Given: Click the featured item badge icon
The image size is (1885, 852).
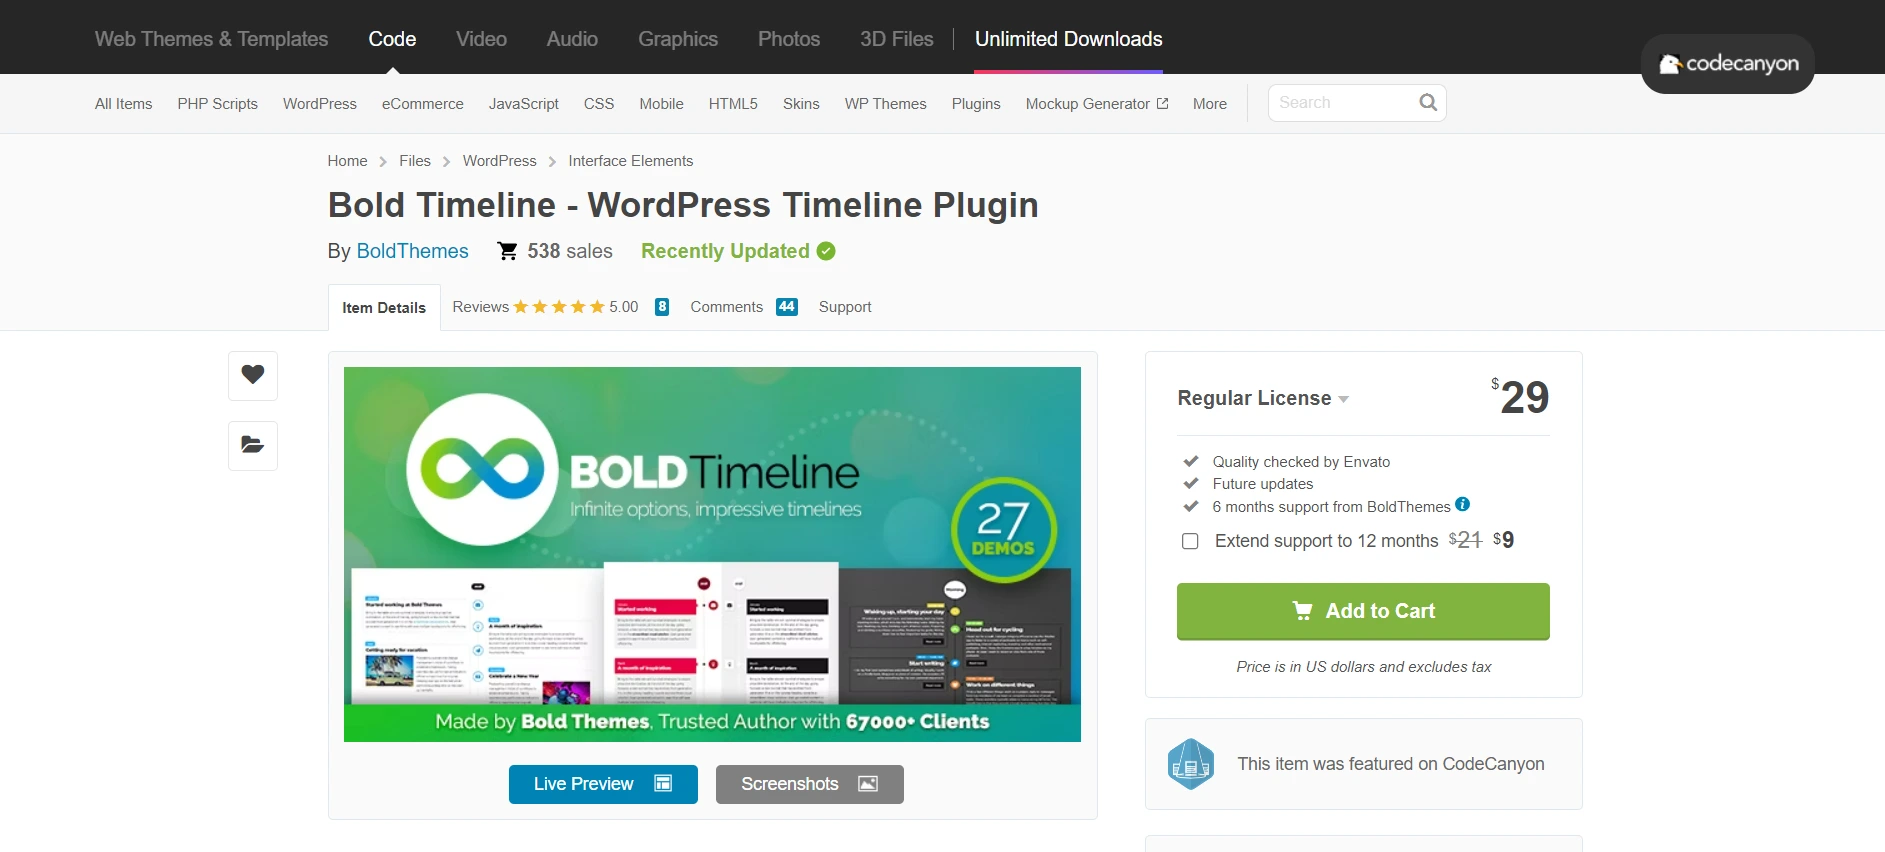Looking at the screenshot, I should 1191,764.
